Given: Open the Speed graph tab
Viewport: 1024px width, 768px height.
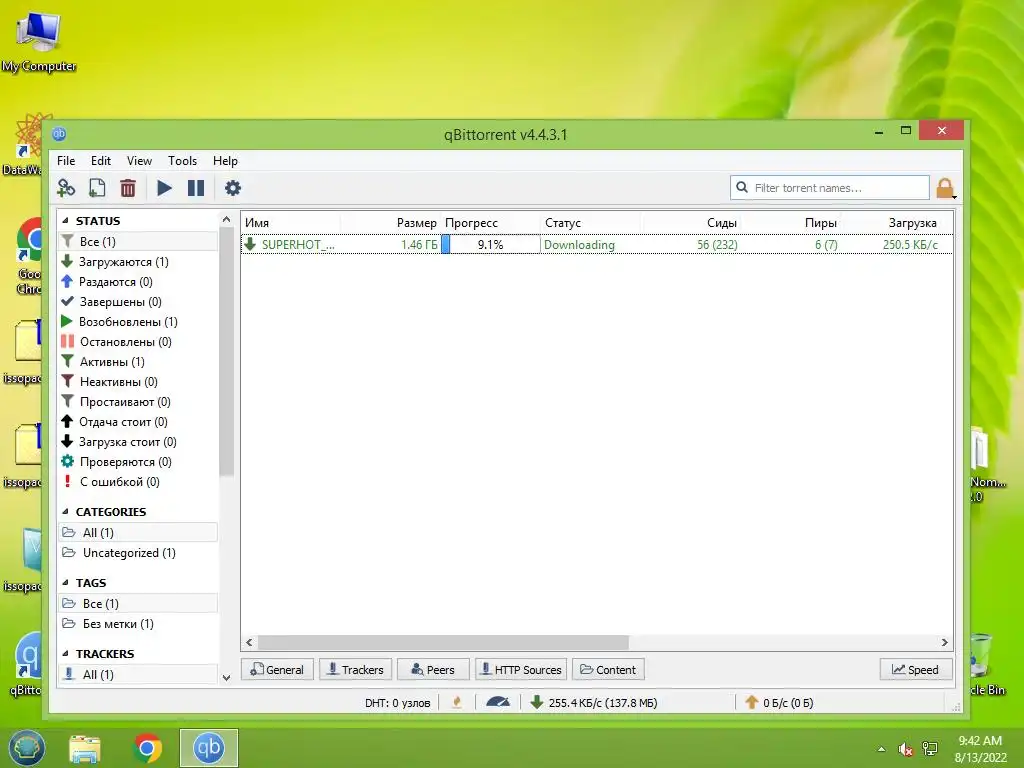Looking at the screenshot, I should coord(916,669).
